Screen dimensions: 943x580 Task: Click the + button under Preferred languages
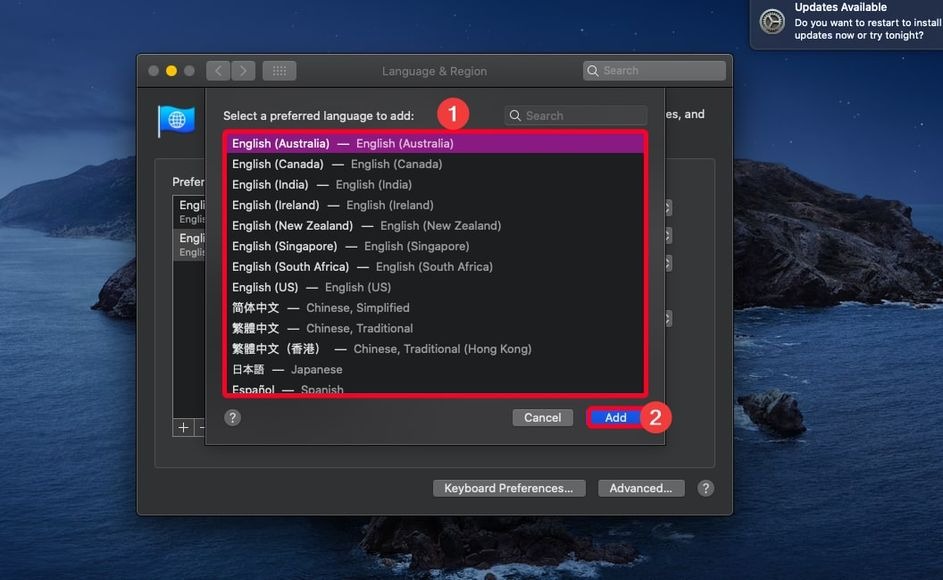click(182, 427)
